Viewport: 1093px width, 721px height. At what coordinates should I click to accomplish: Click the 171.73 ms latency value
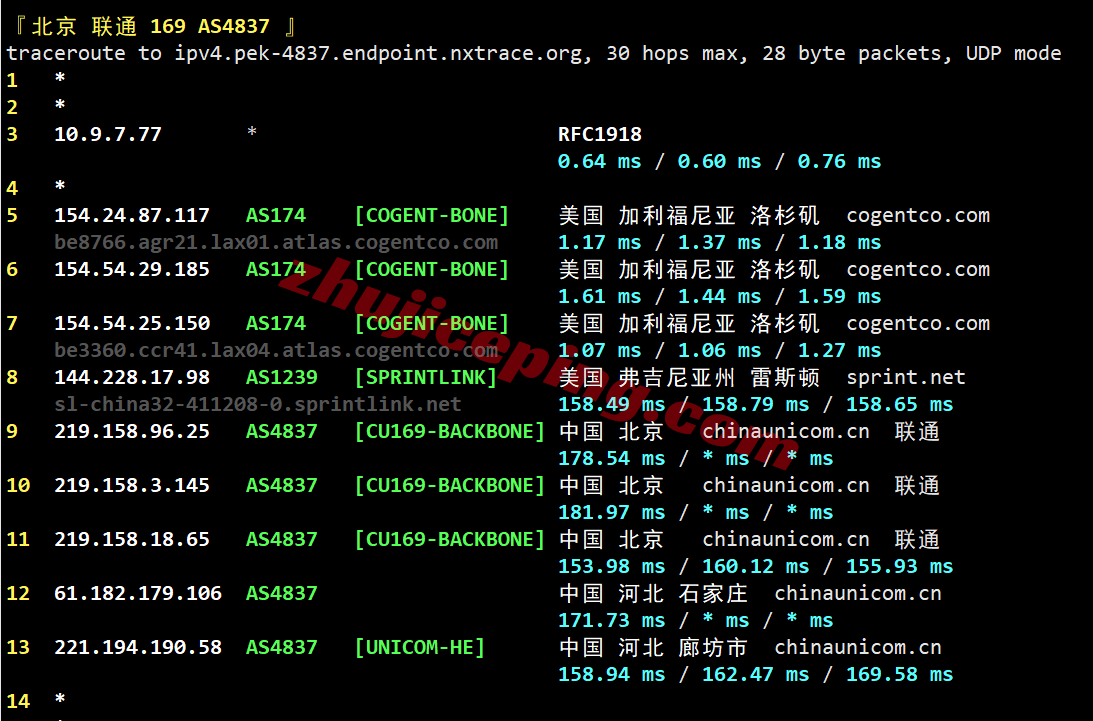(611, 621)
